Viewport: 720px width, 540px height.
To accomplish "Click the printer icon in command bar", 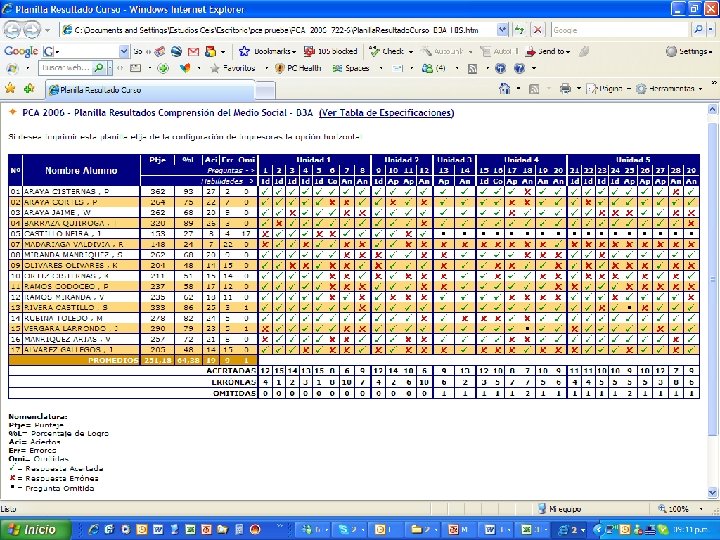I will 564,89.
